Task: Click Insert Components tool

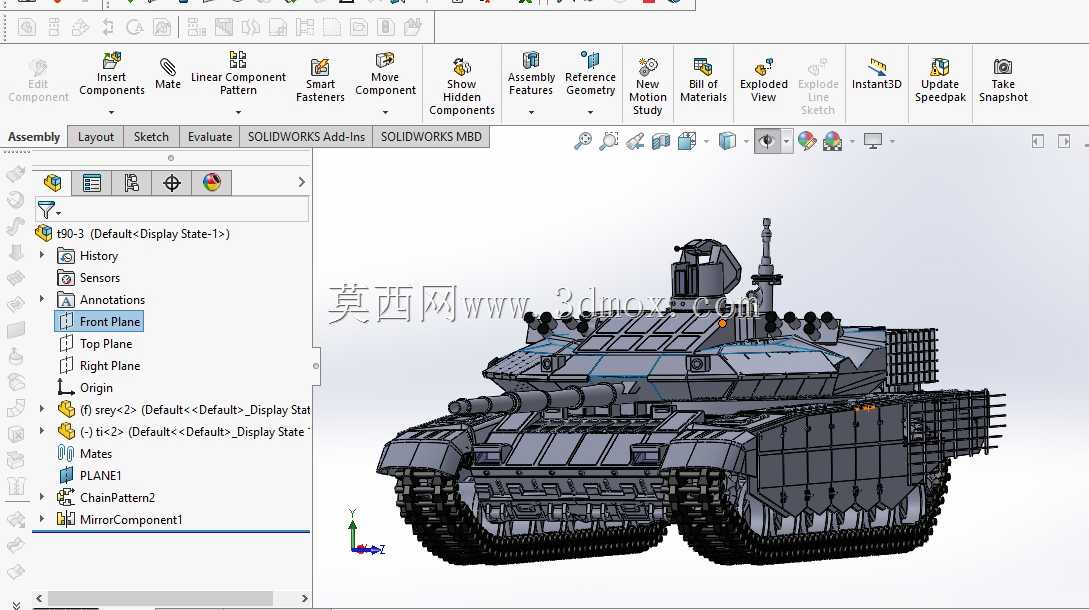Action: [111, 74]
